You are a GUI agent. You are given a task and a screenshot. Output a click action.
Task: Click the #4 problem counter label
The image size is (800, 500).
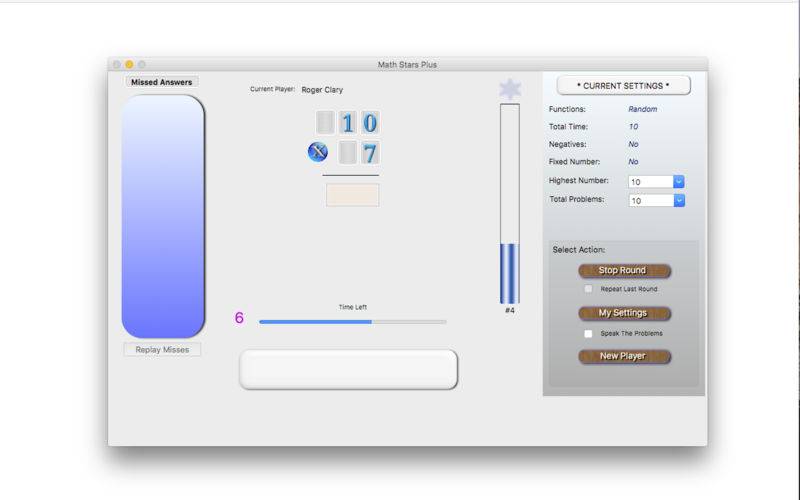[510, 310]
